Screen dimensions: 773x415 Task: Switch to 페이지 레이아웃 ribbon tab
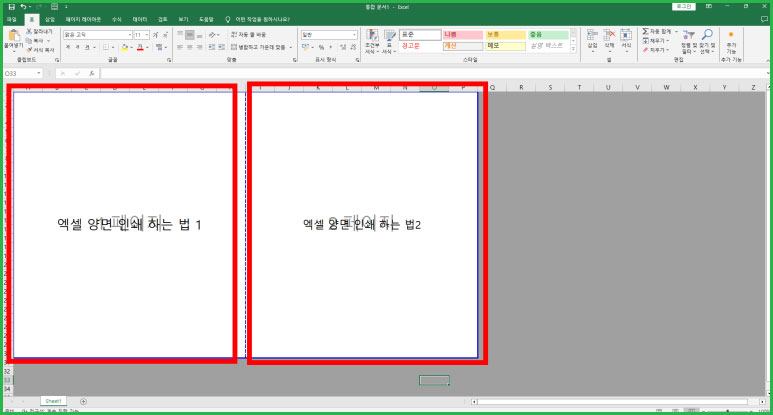83,19
